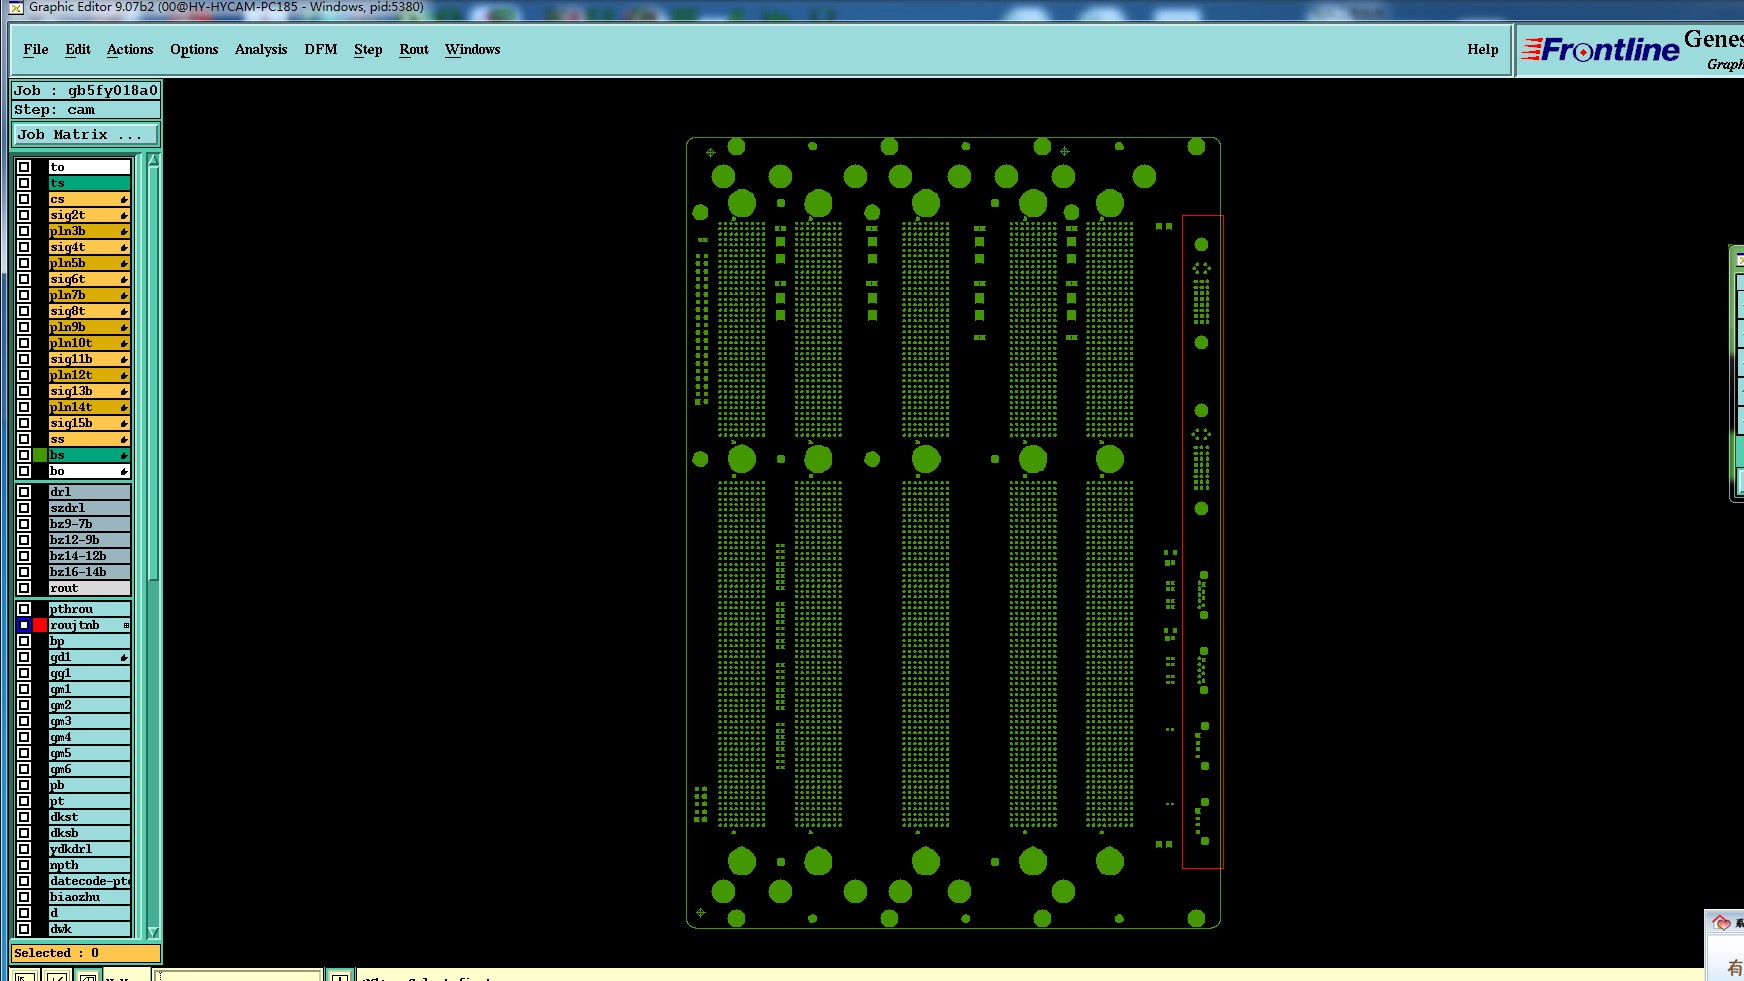The image size is (1744, 981).
Task: Click the hand marker icon on pln3b layer
Action: click(x=124, y=231)
